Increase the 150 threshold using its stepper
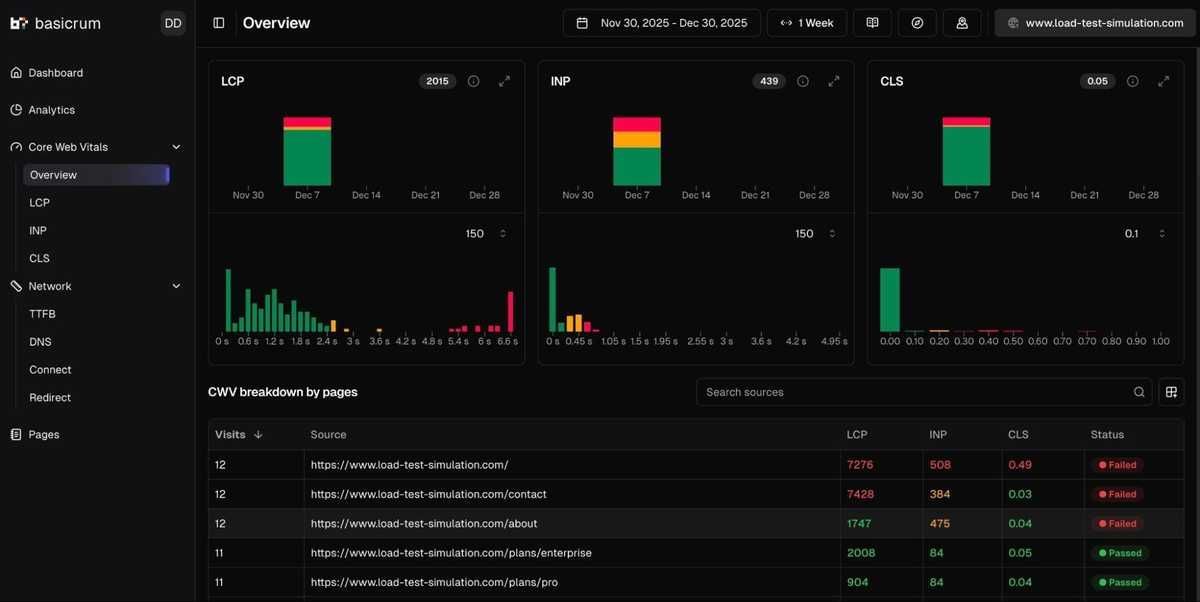 pyautogui.click(x=501, y=229)
